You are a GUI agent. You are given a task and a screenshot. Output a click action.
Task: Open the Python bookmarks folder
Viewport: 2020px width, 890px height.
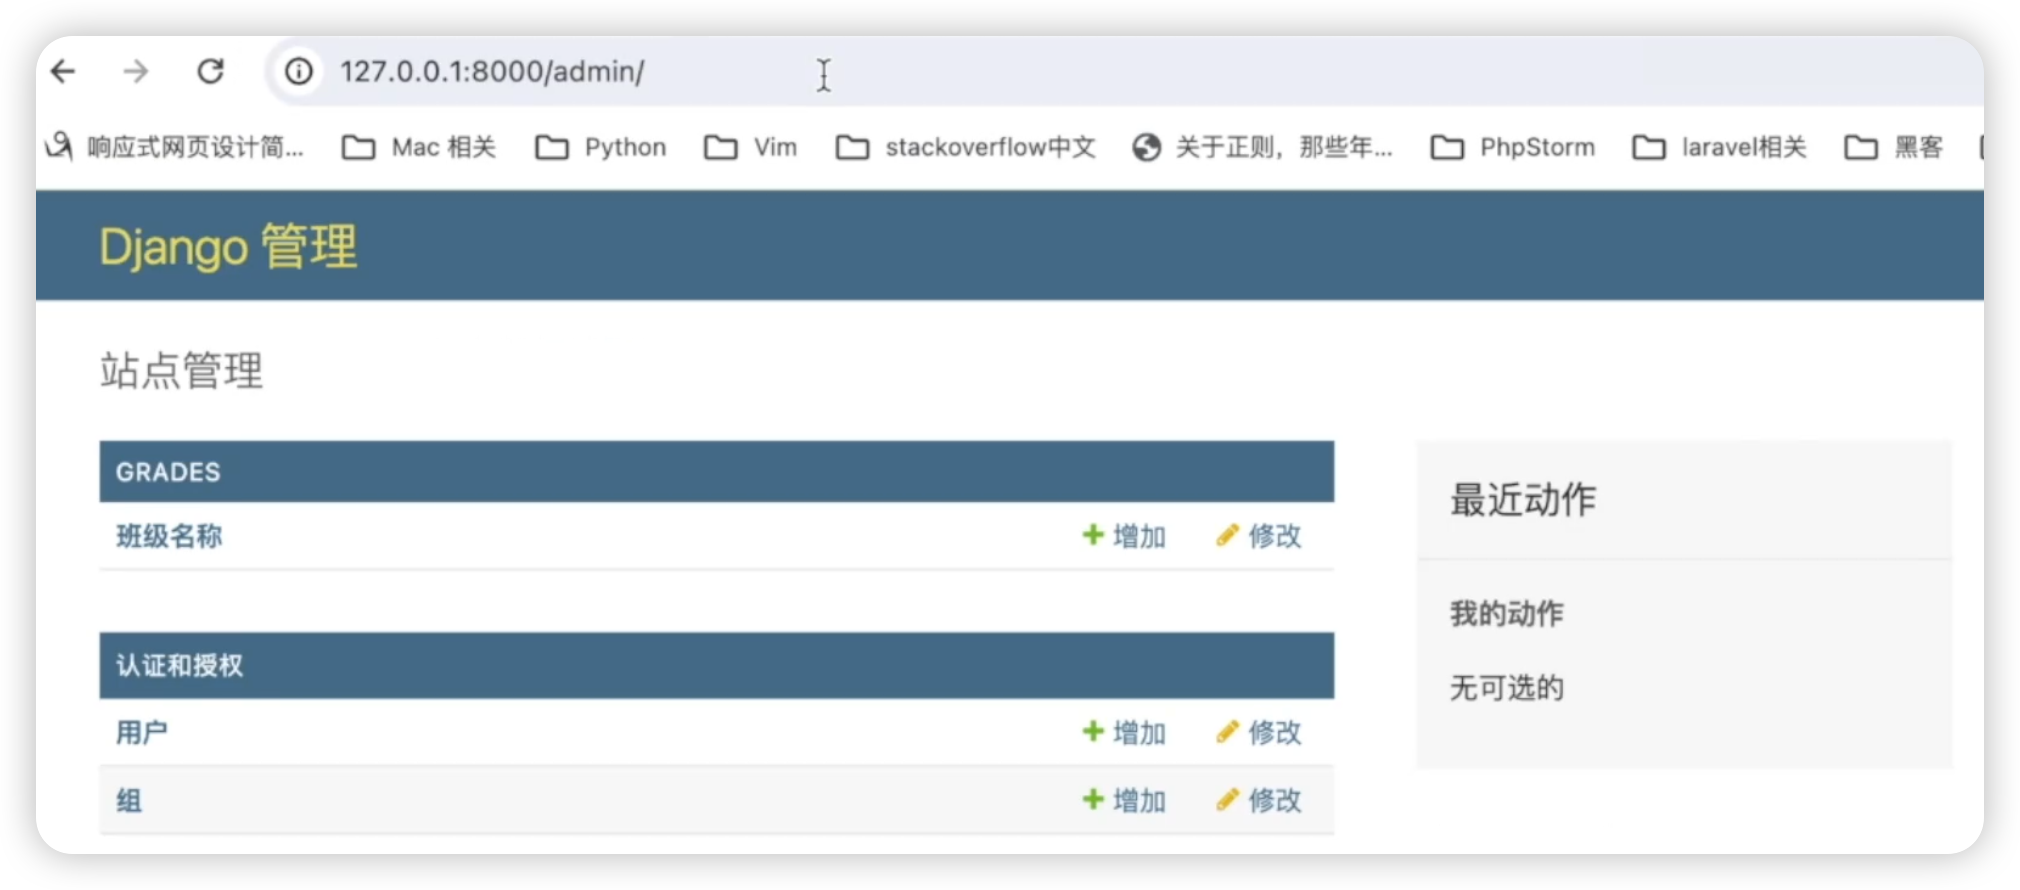click(602, 148)
